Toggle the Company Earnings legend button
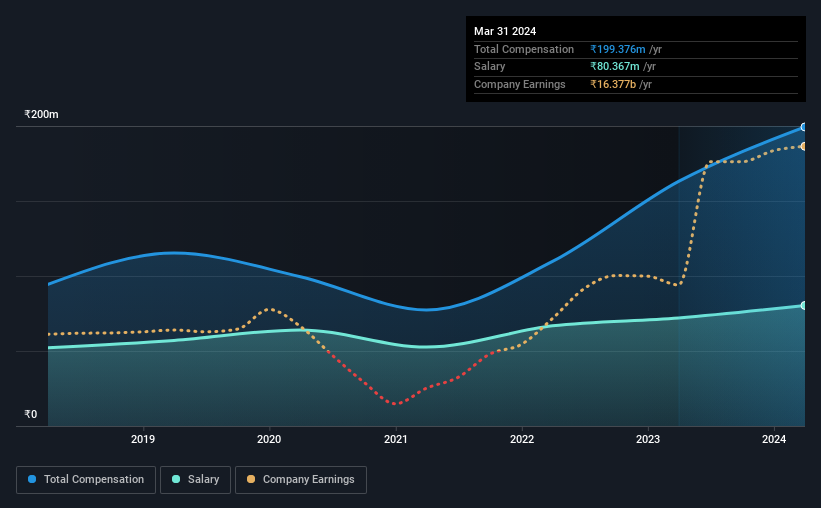 click(x=301, y=480)
